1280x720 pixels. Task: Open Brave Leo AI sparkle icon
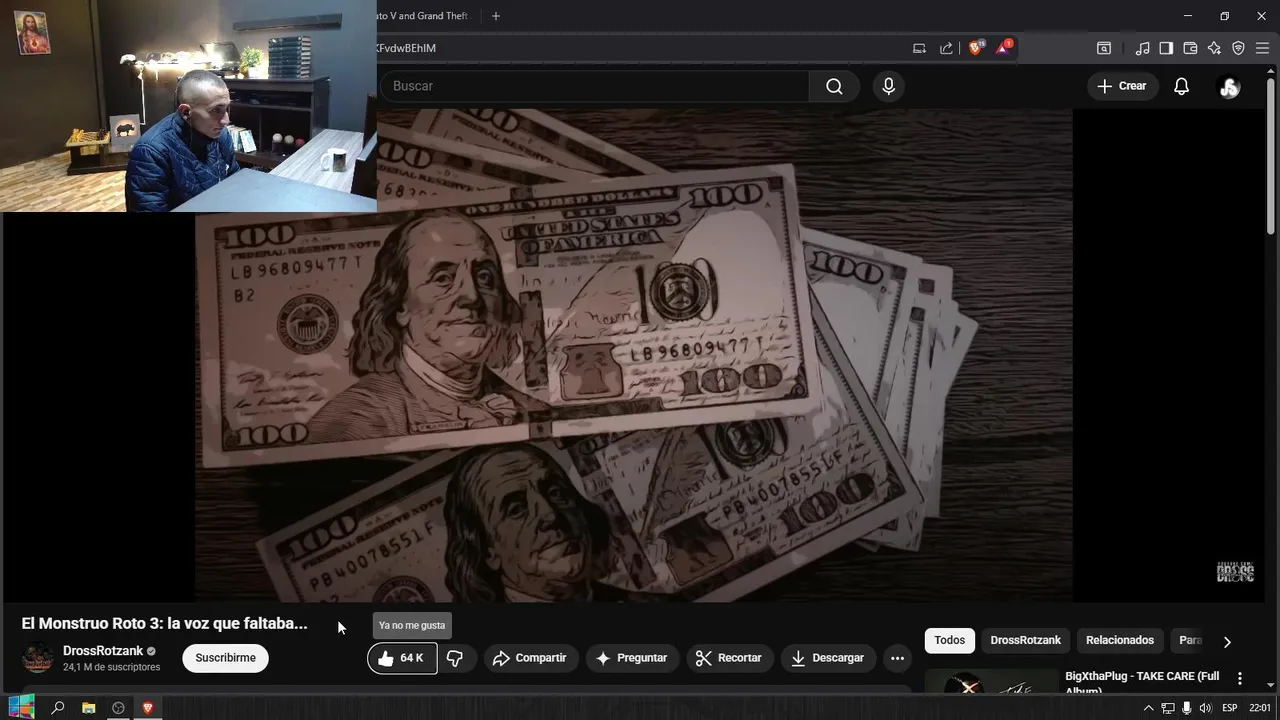tap(1214, 48)
